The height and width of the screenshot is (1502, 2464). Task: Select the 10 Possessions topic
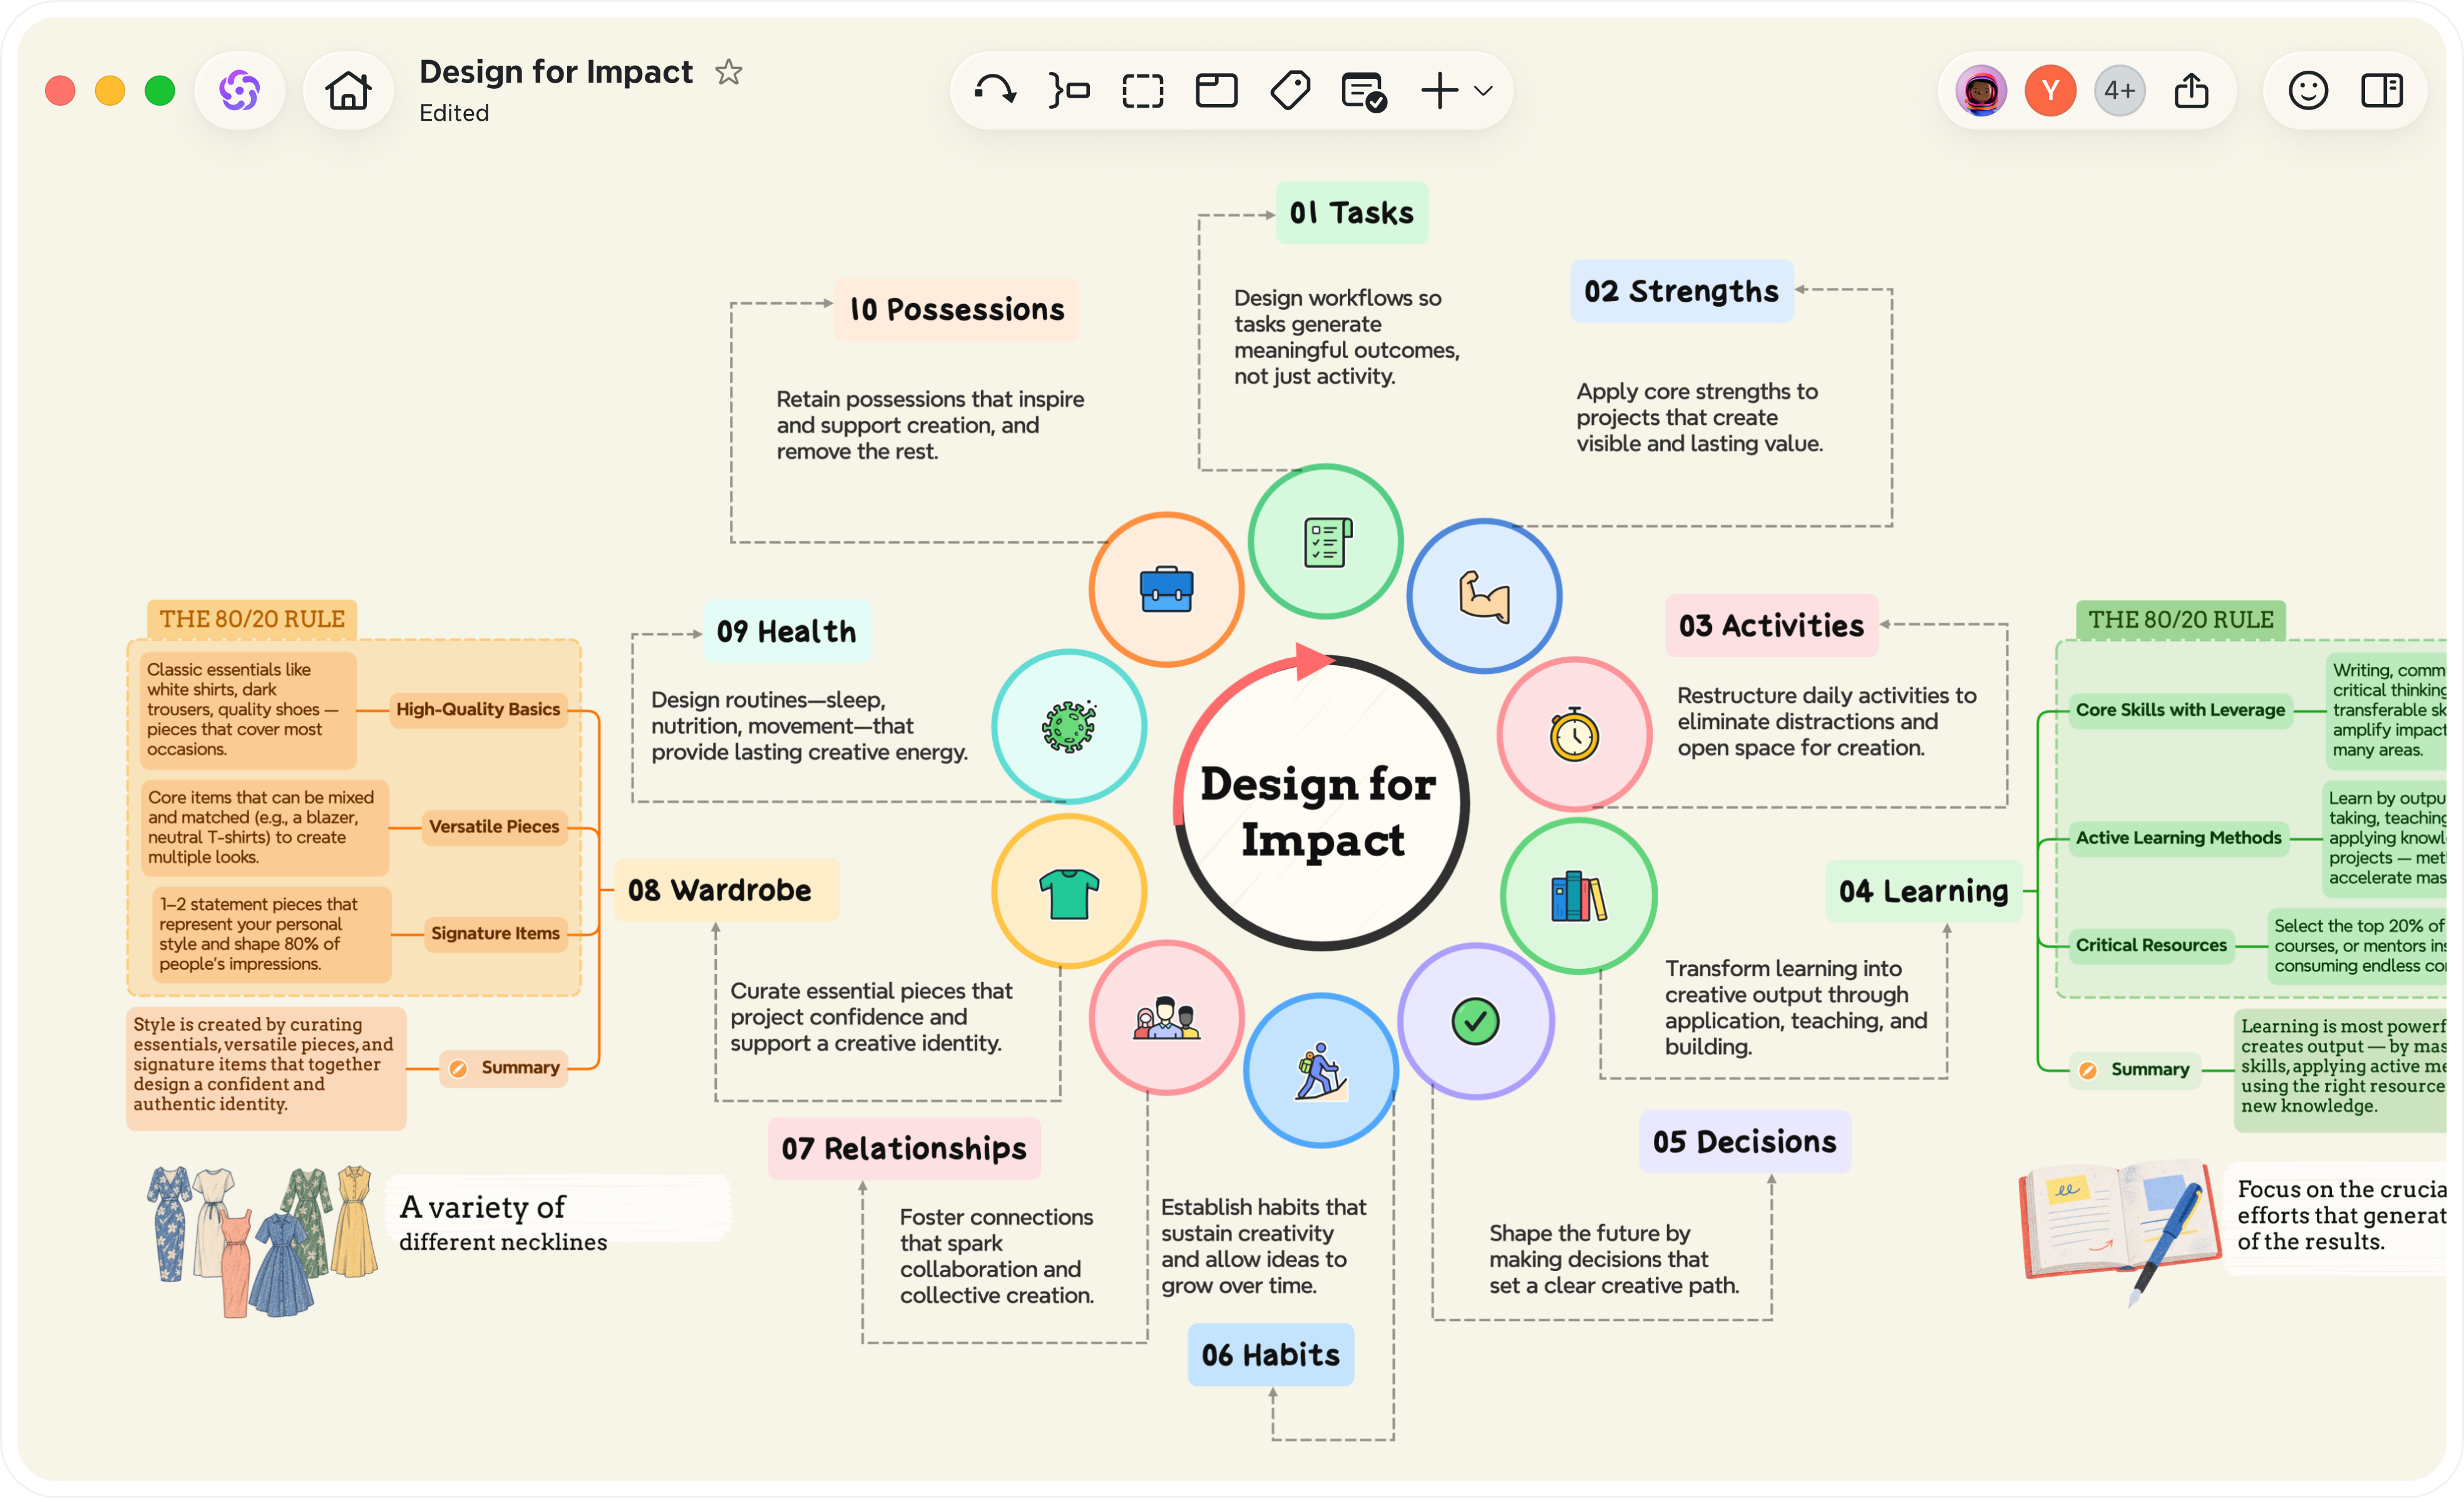click(957, 310)
